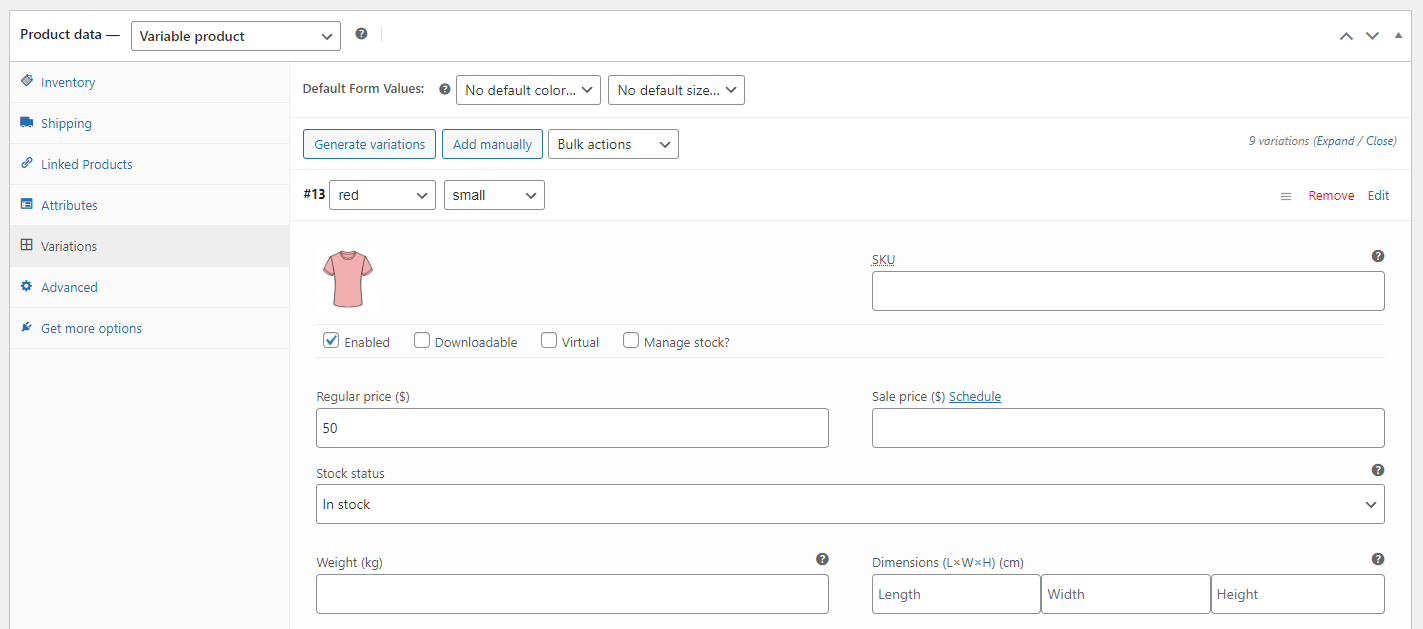This screenshot has width=1423, height=629.
Task: Focus the Height dimension field
Action: [x=1298, y=594]
